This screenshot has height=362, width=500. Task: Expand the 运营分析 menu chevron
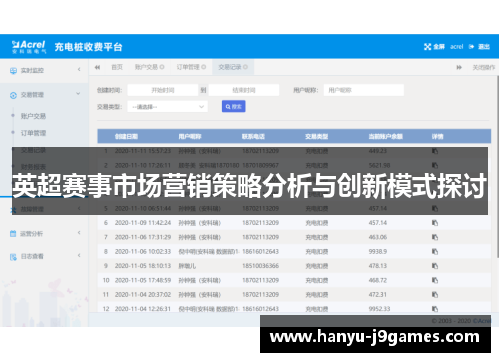[79, 233]
